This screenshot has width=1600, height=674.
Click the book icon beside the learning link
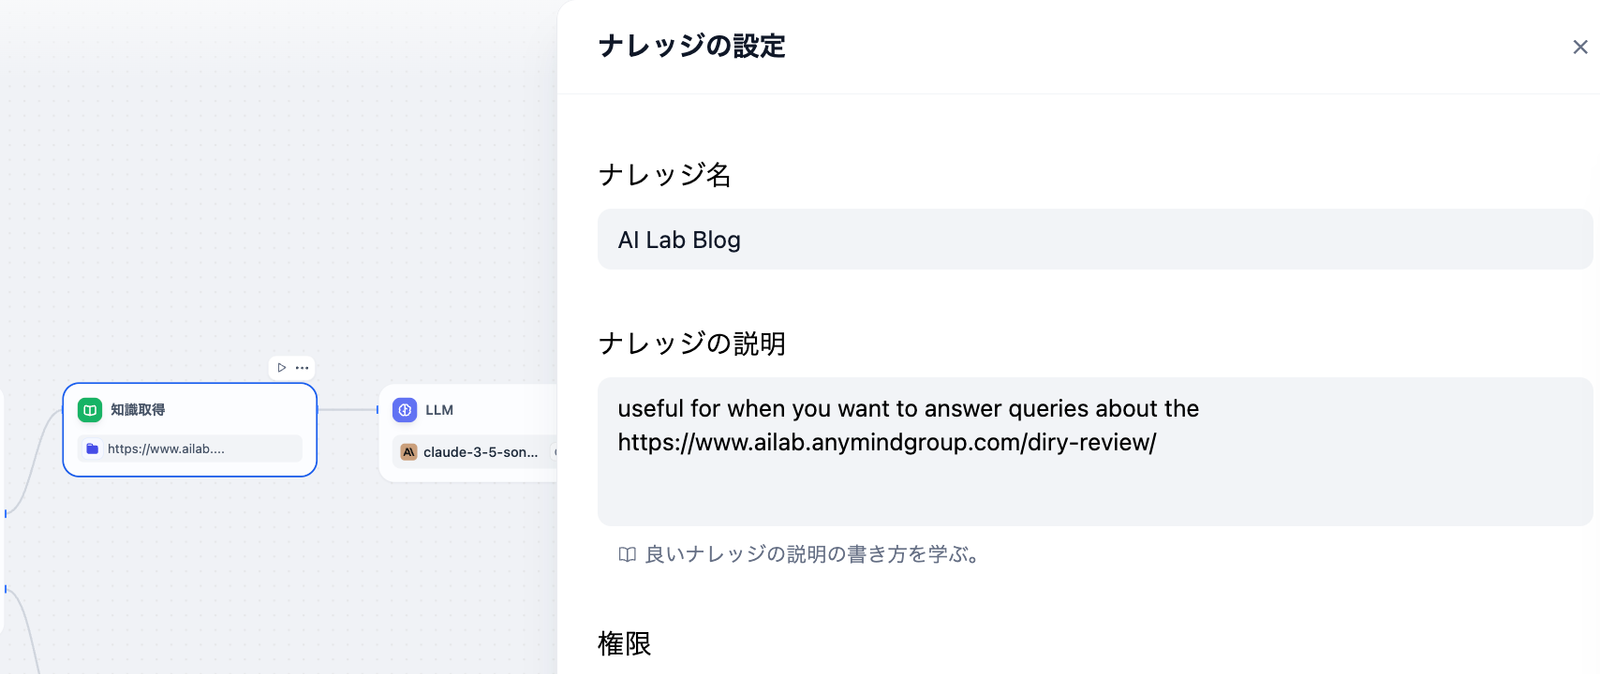pyautogui.click(x=625, y=555)
